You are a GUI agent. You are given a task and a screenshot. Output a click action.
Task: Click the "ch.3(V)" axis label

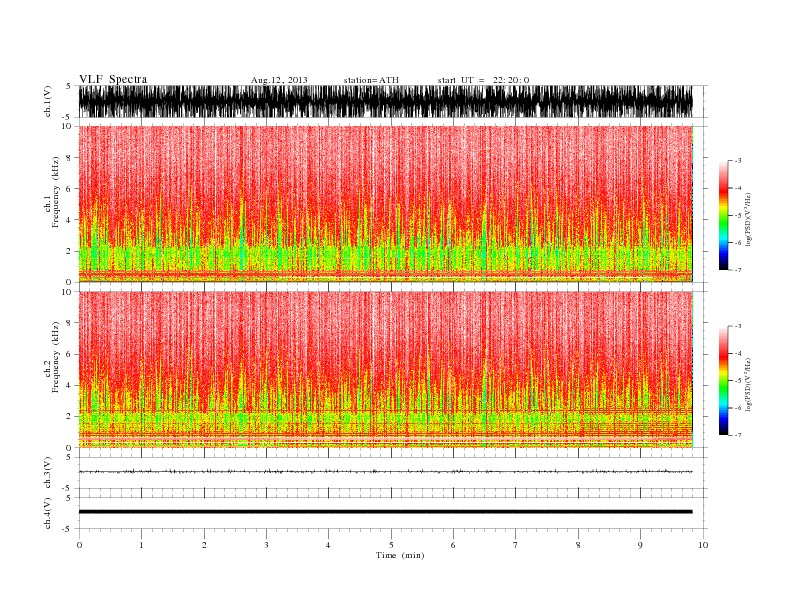(x=48, y=473)
